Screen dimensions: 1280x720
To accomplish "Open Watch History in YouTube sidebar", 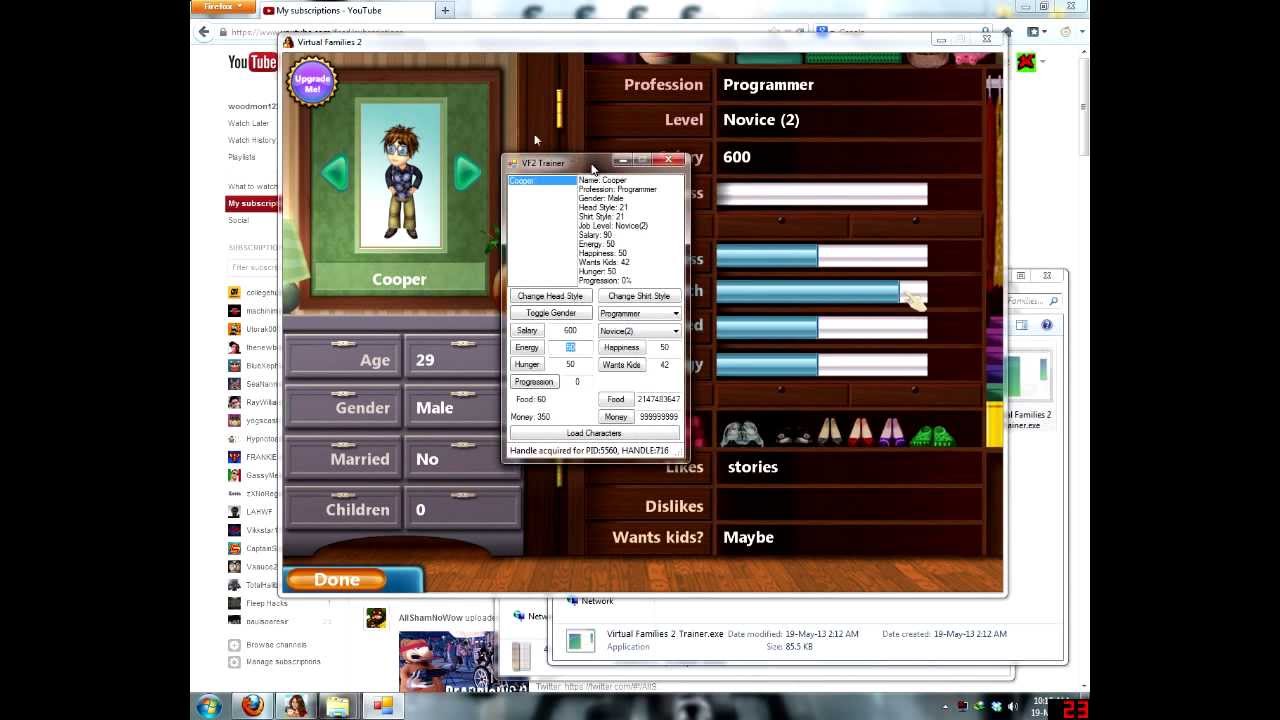I will (252, 140).
